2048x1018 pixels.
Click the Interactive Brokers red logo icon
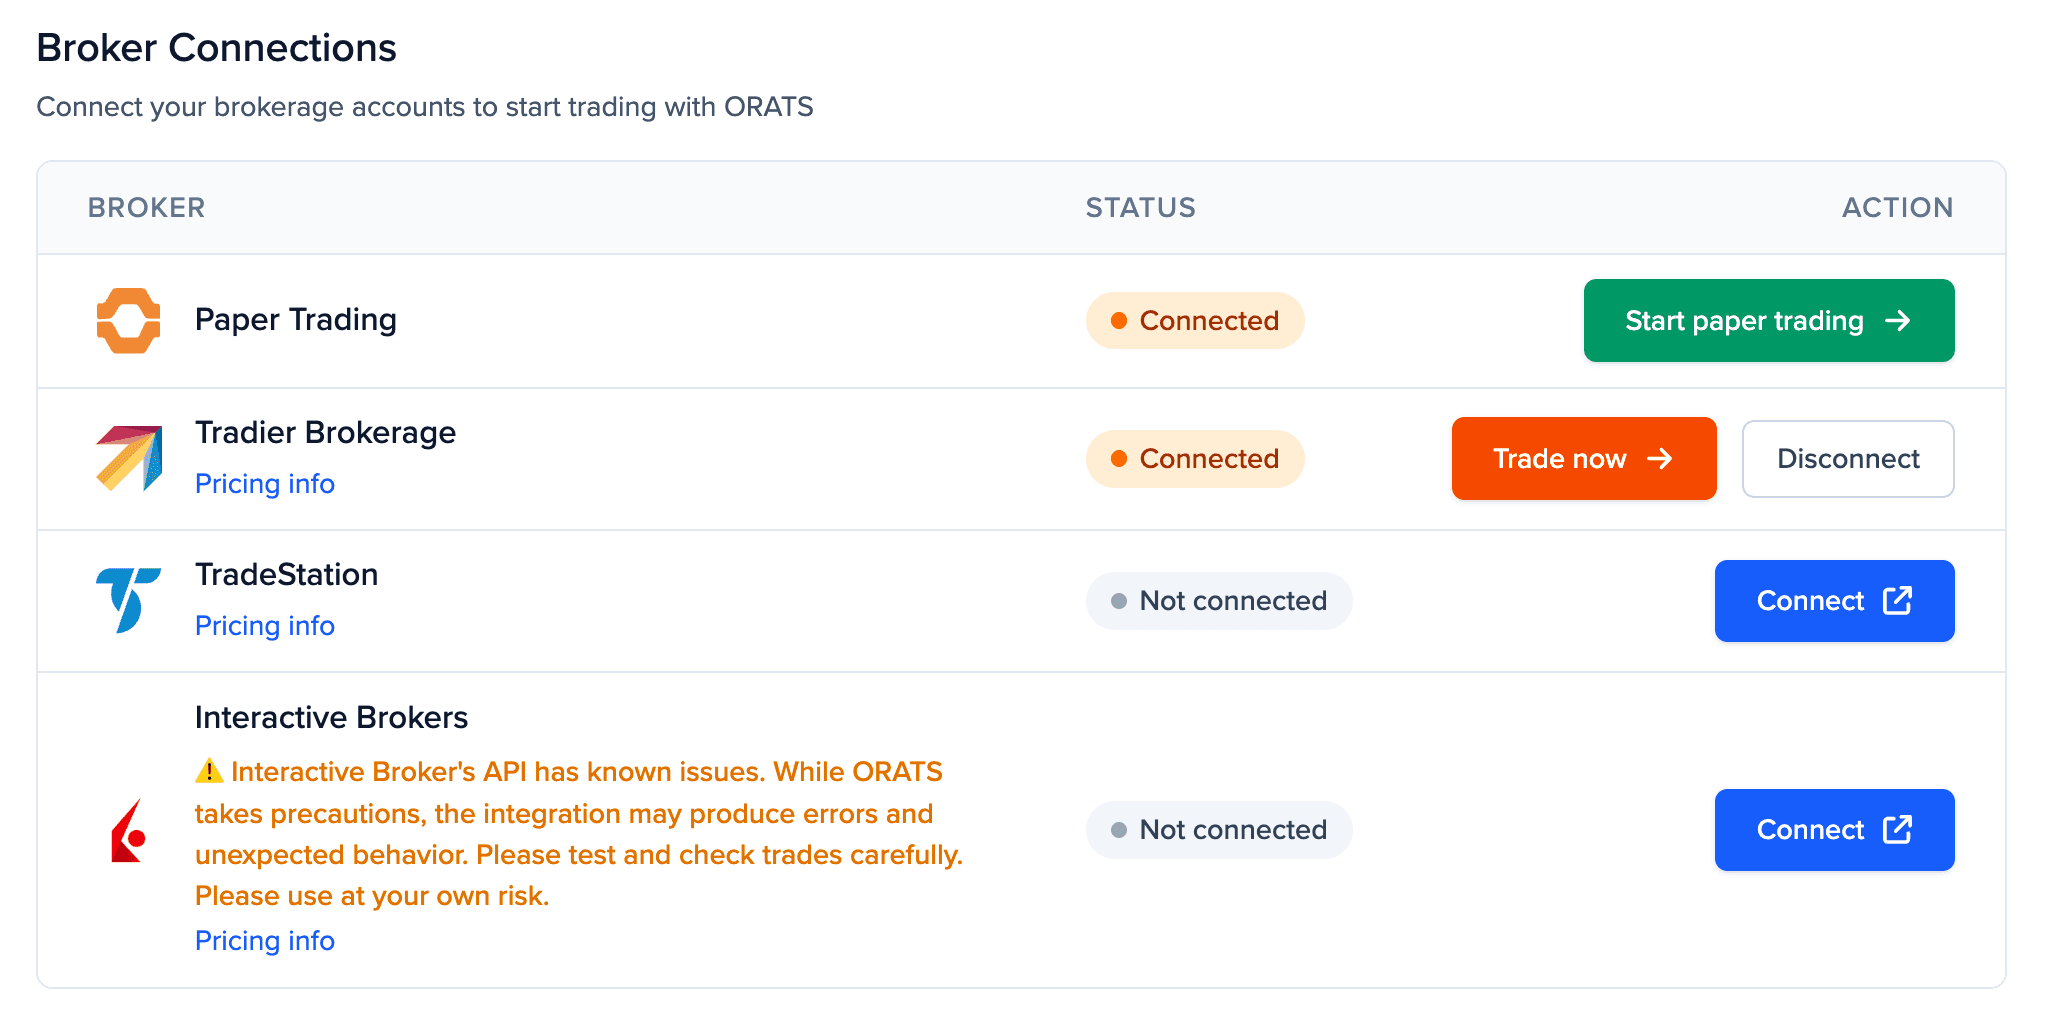(128, 830)
